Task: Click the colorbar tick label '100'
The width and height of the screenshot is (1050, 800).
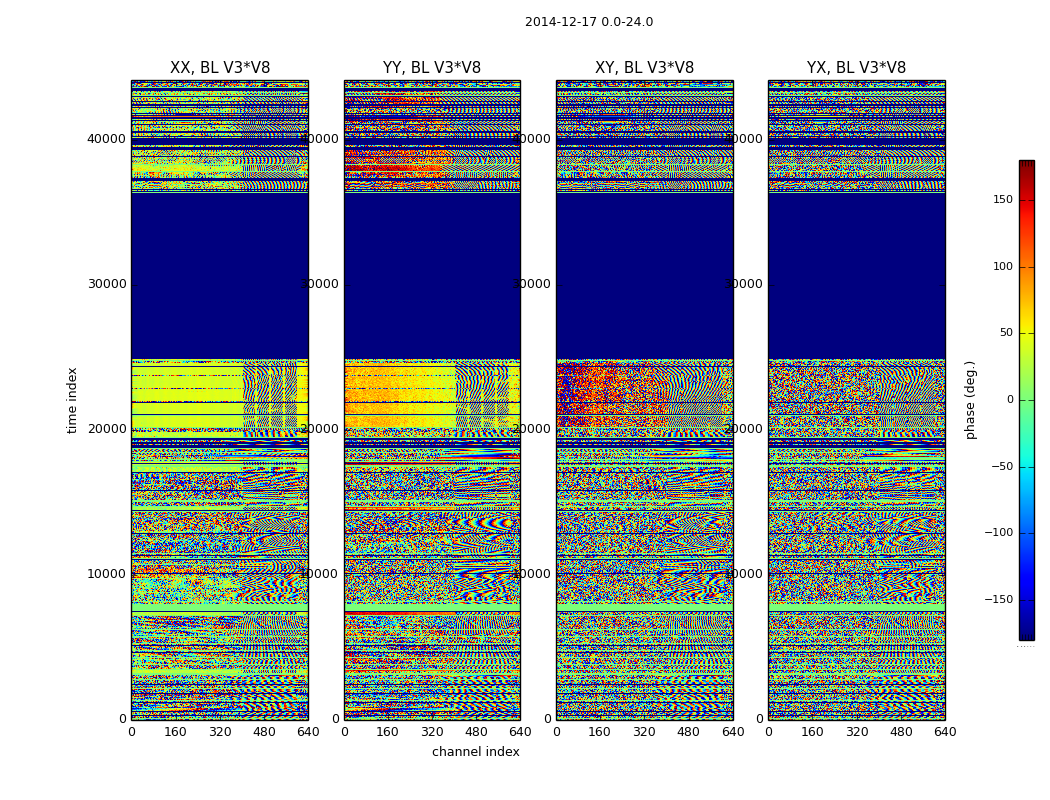Action: (1003, 266)
